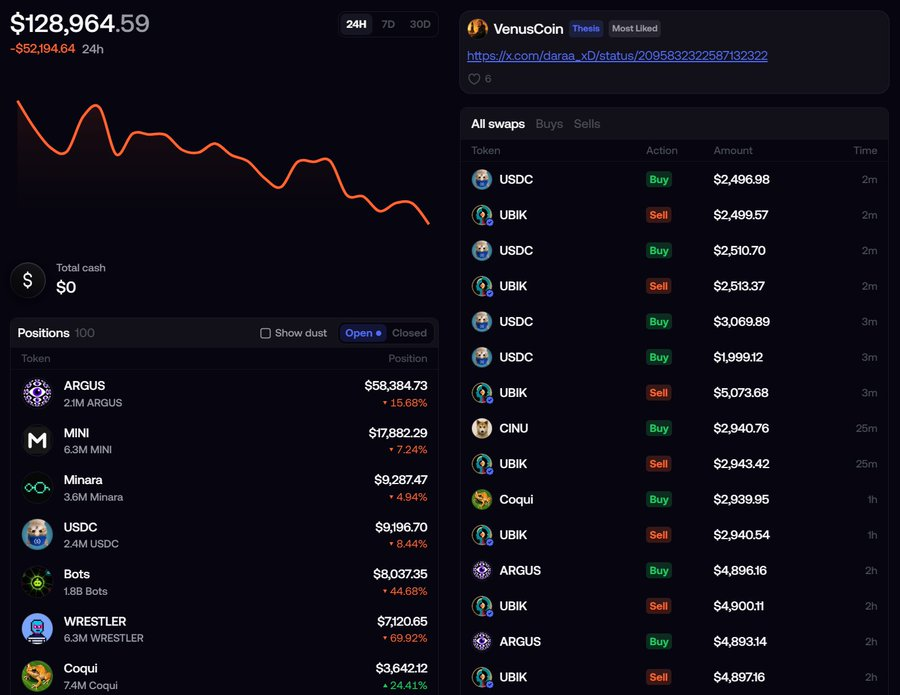Click the CINU icon in swaps list
Image resolution: width=900 pixels, height=695 pixels.
point(482,429)
